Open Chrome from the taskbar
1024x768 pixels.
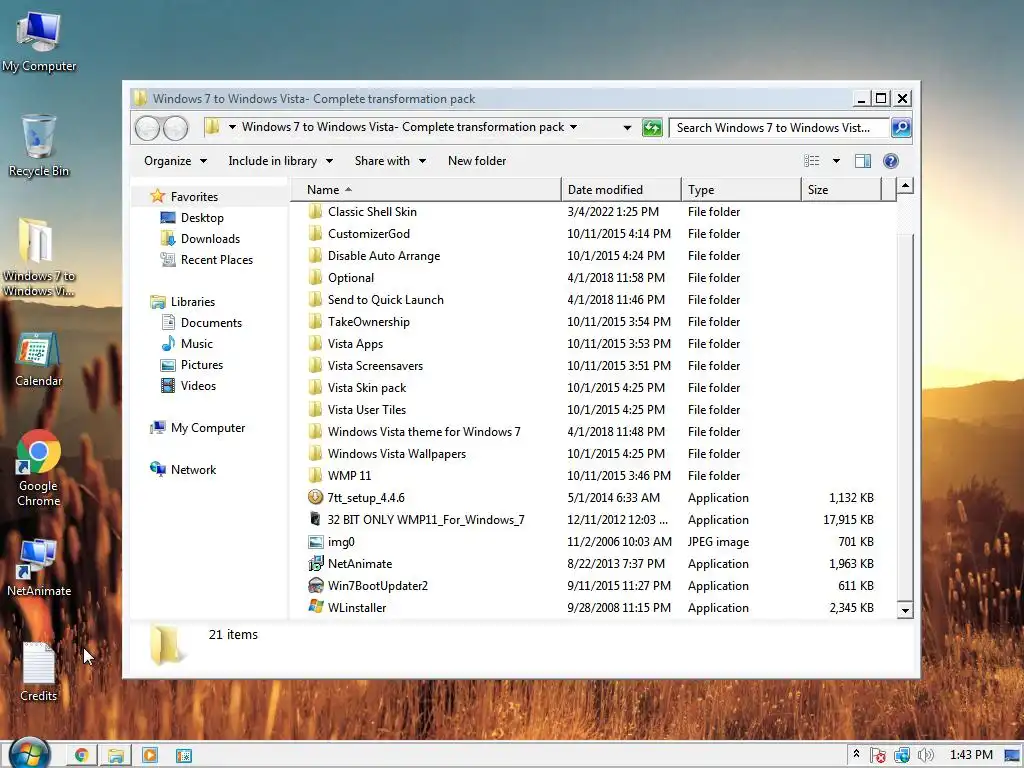pos(82,756)
